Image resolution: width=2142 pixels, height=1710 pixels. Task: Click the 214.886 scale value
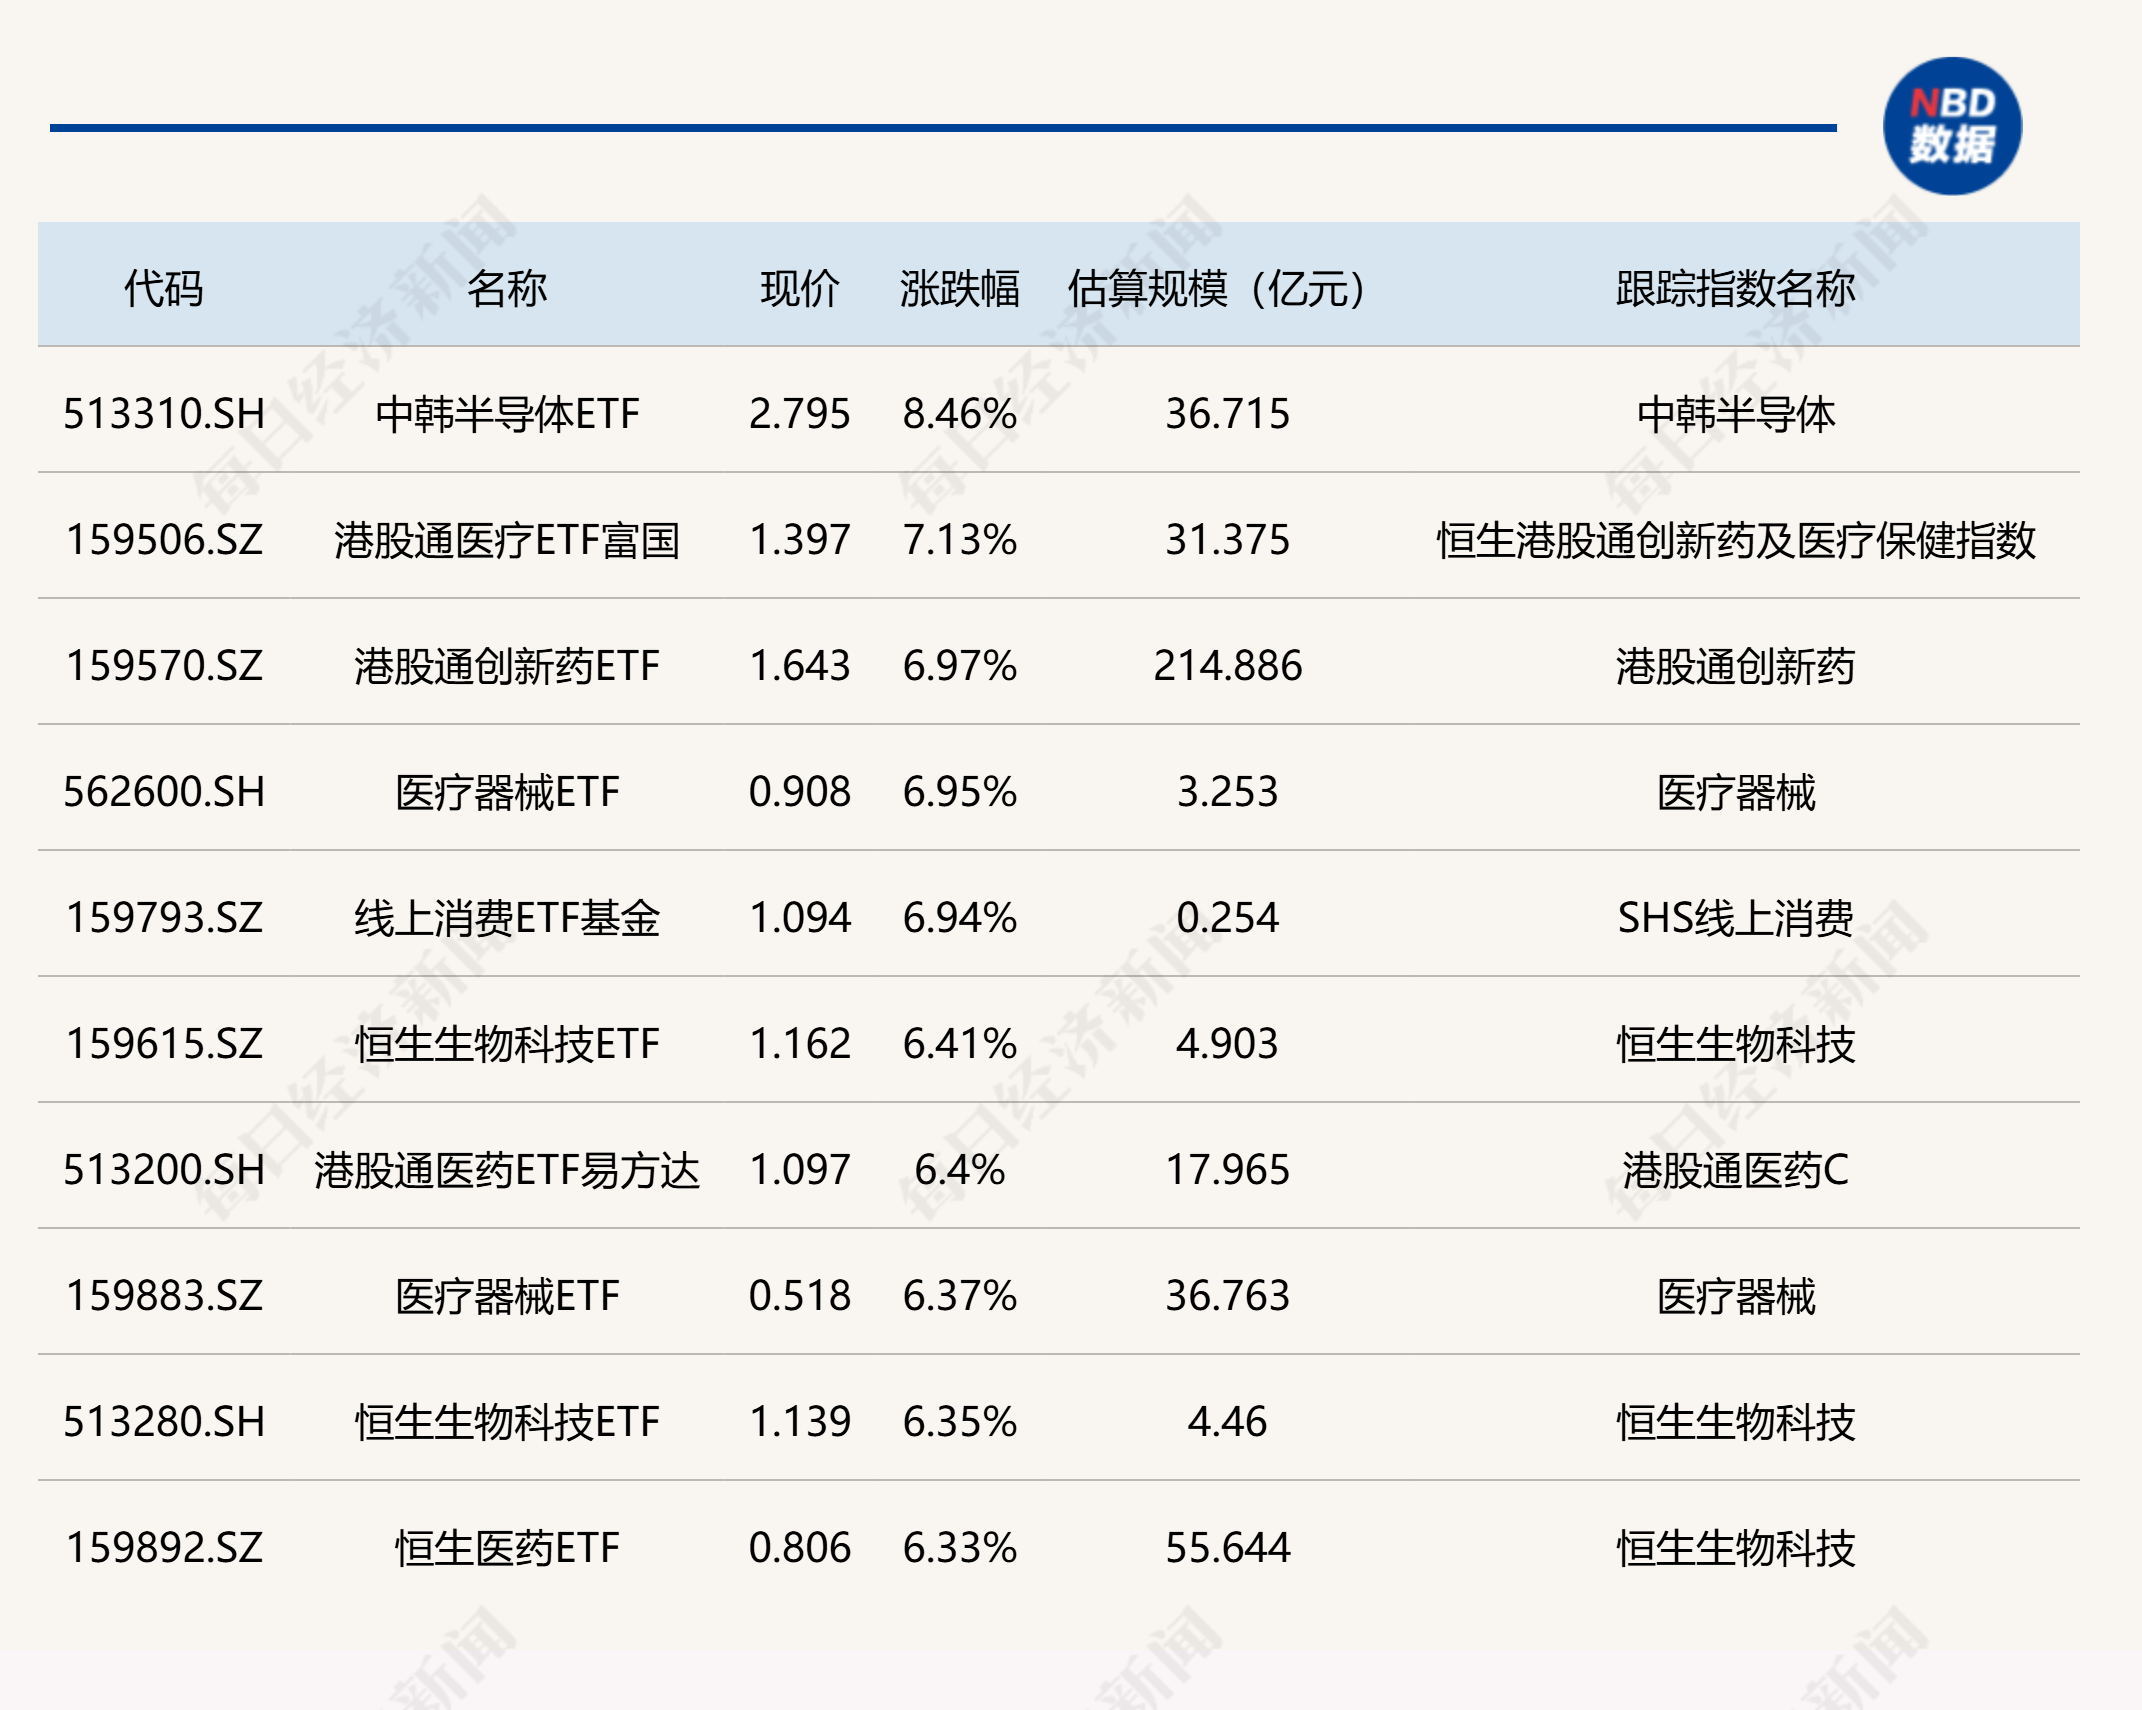[1227, 666]
